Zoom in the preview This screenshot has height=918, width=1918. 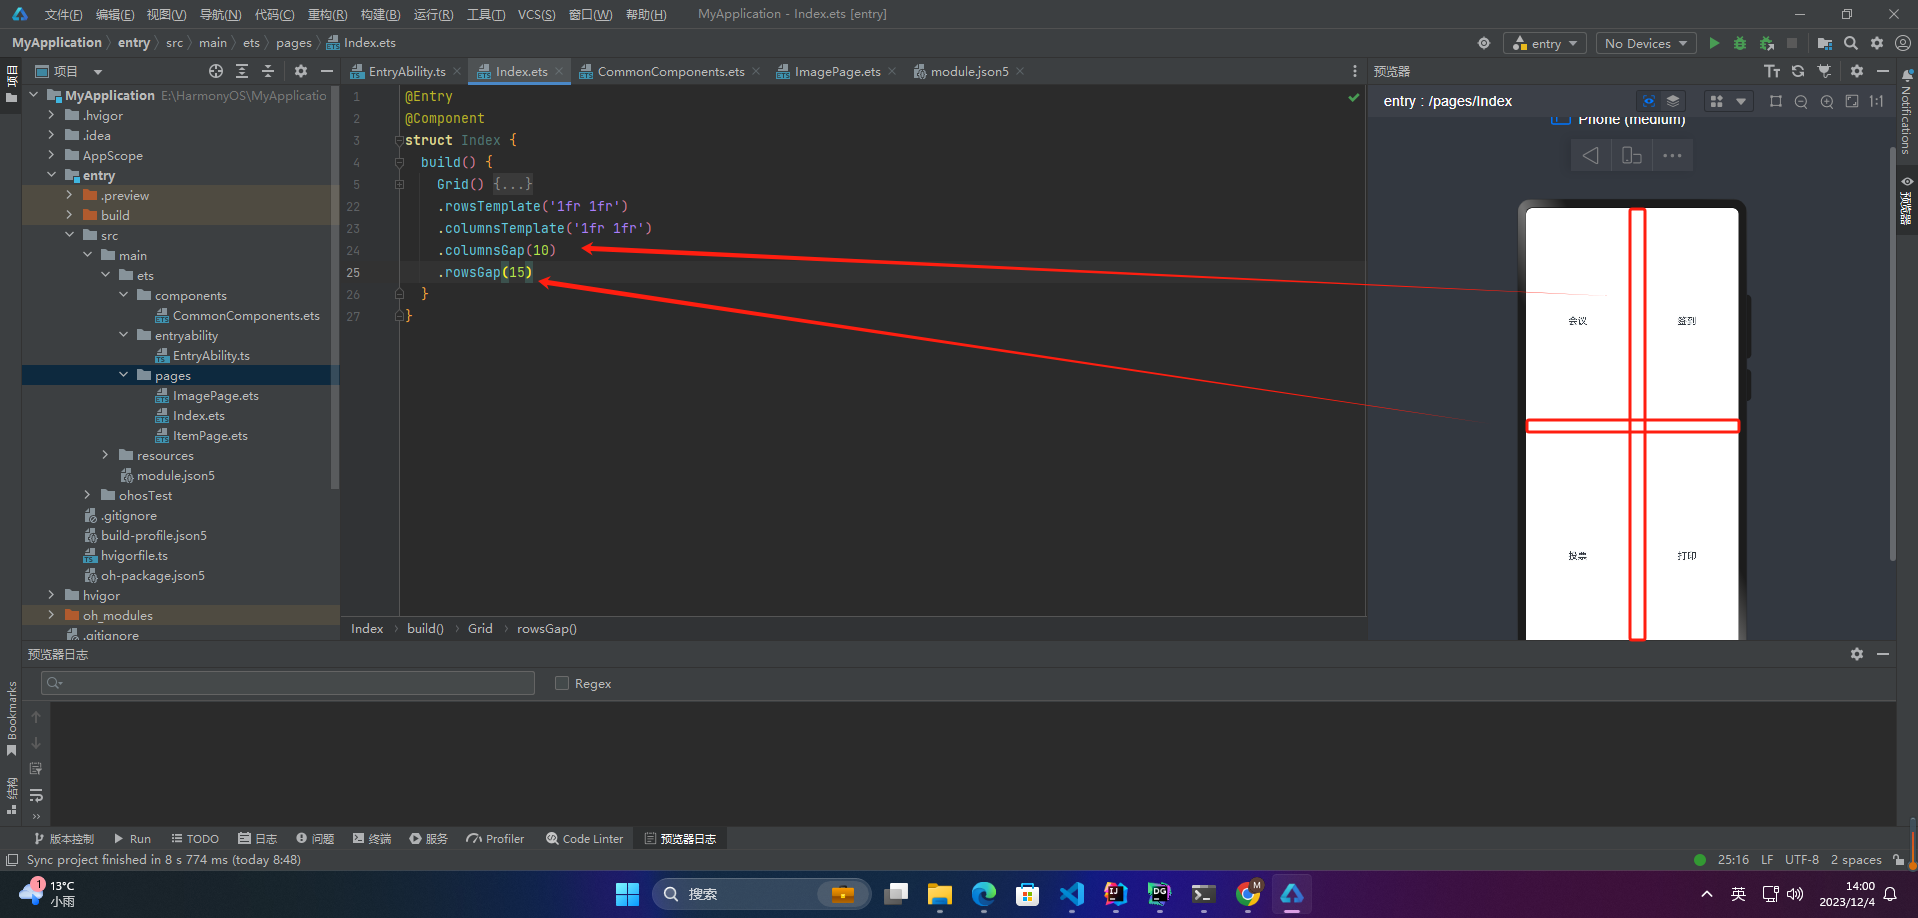click(1827, 101)
